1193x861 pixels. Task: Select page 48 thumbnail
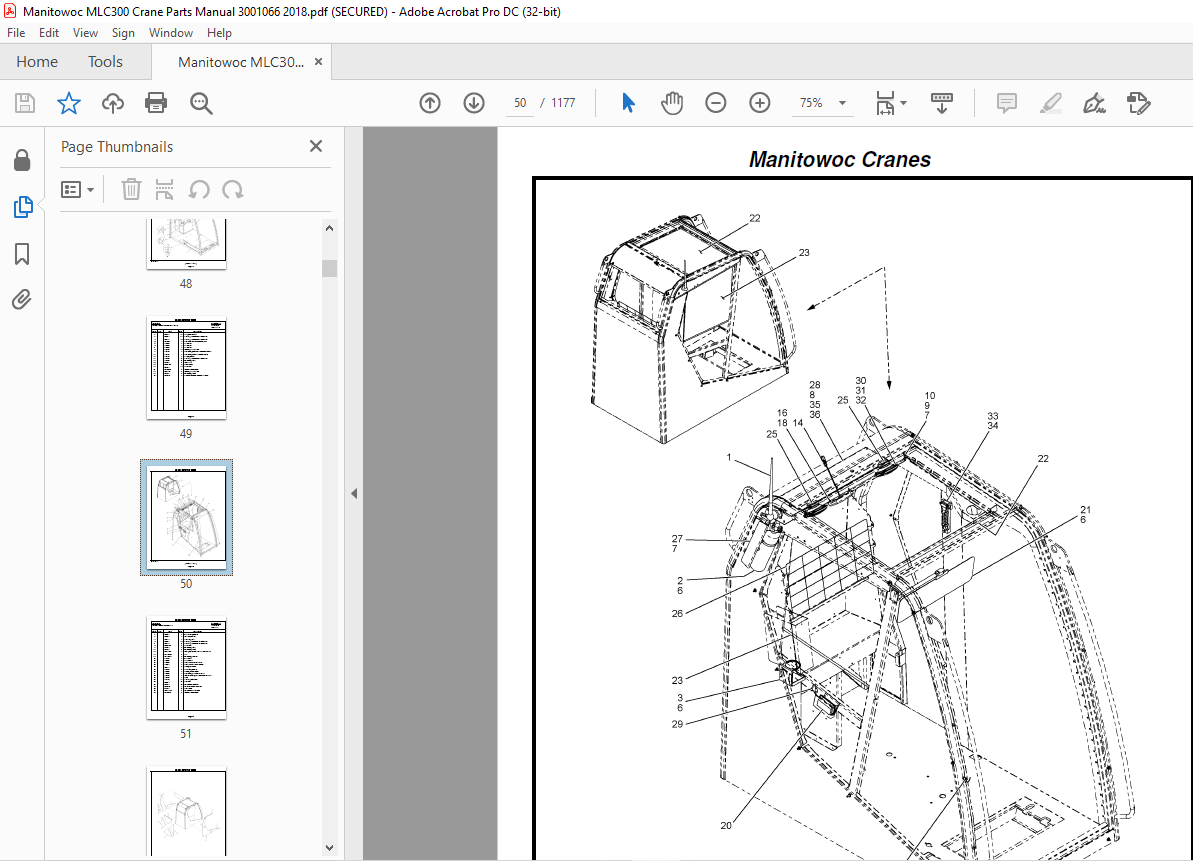pyautogui.click(x=186, y=243)
